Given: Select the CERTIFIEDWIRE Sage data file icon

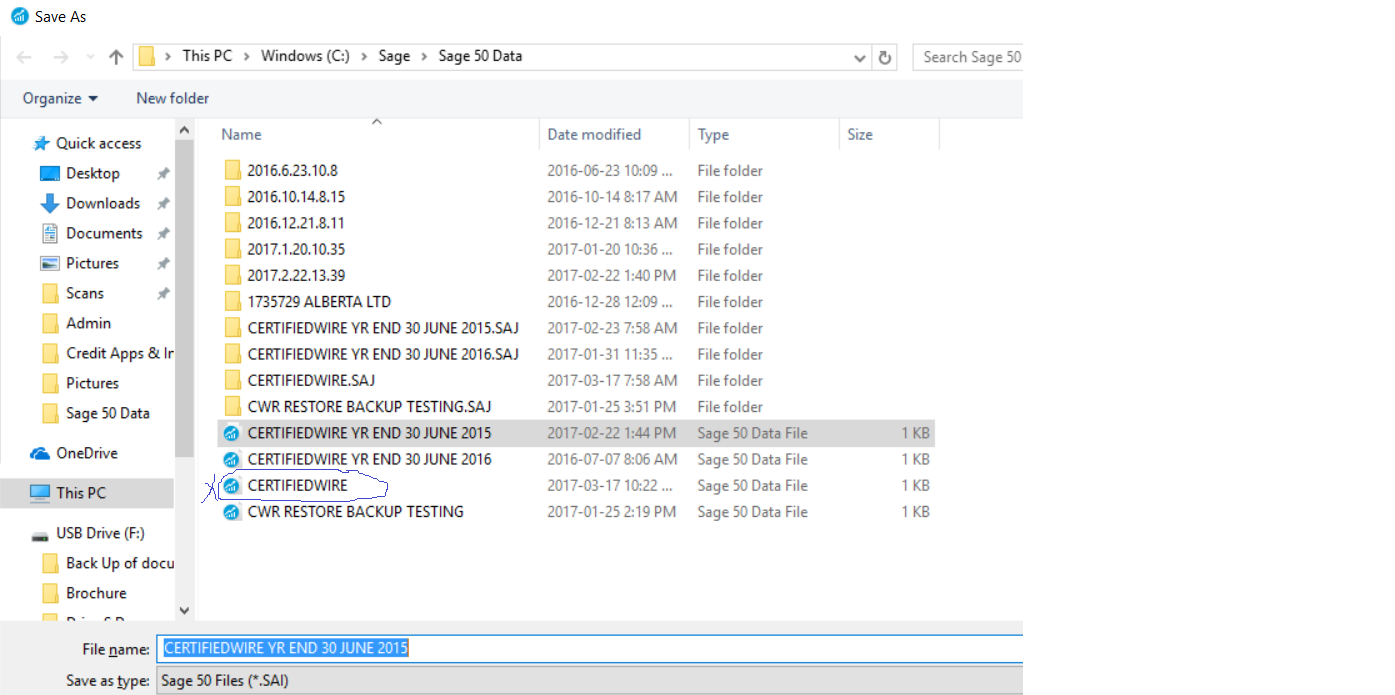Looking at the screenshot, I should (232, 486).
